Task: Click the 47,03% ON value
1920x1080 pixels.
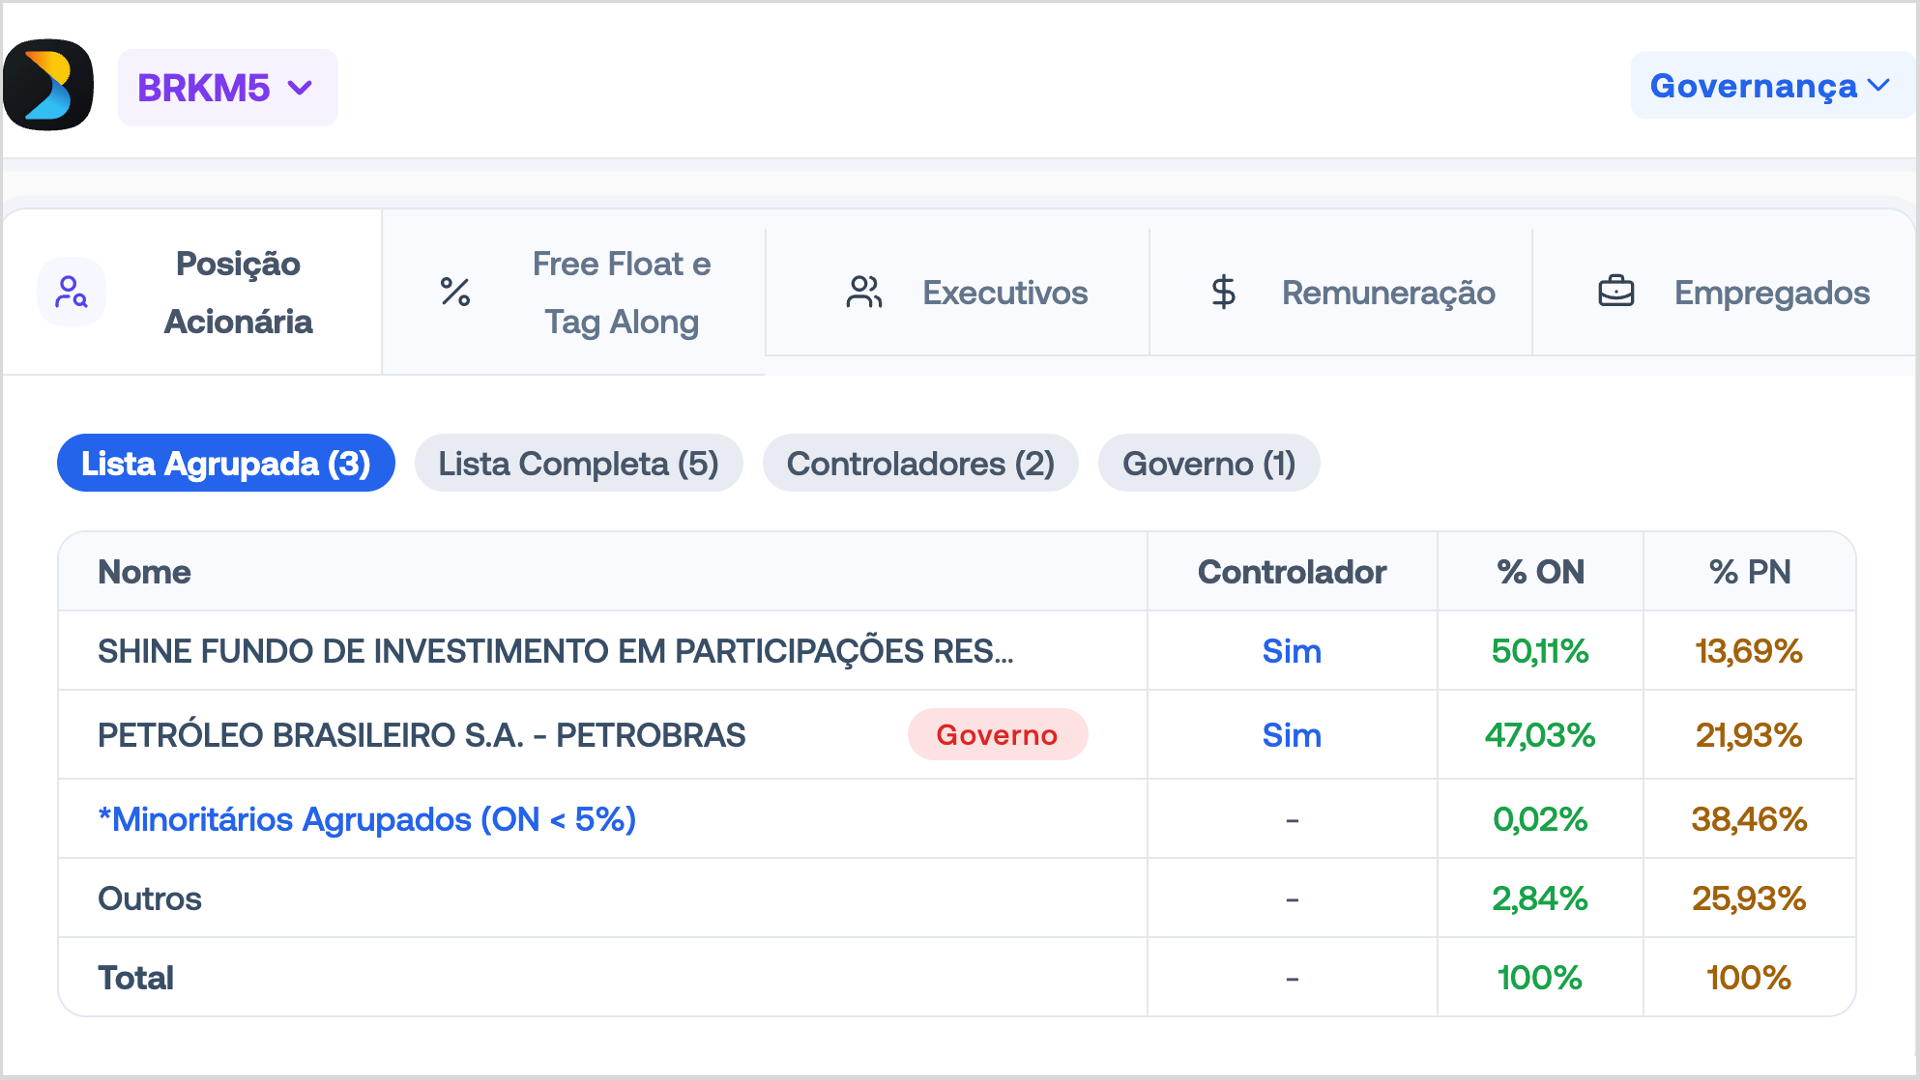Action: [1540, 735]
